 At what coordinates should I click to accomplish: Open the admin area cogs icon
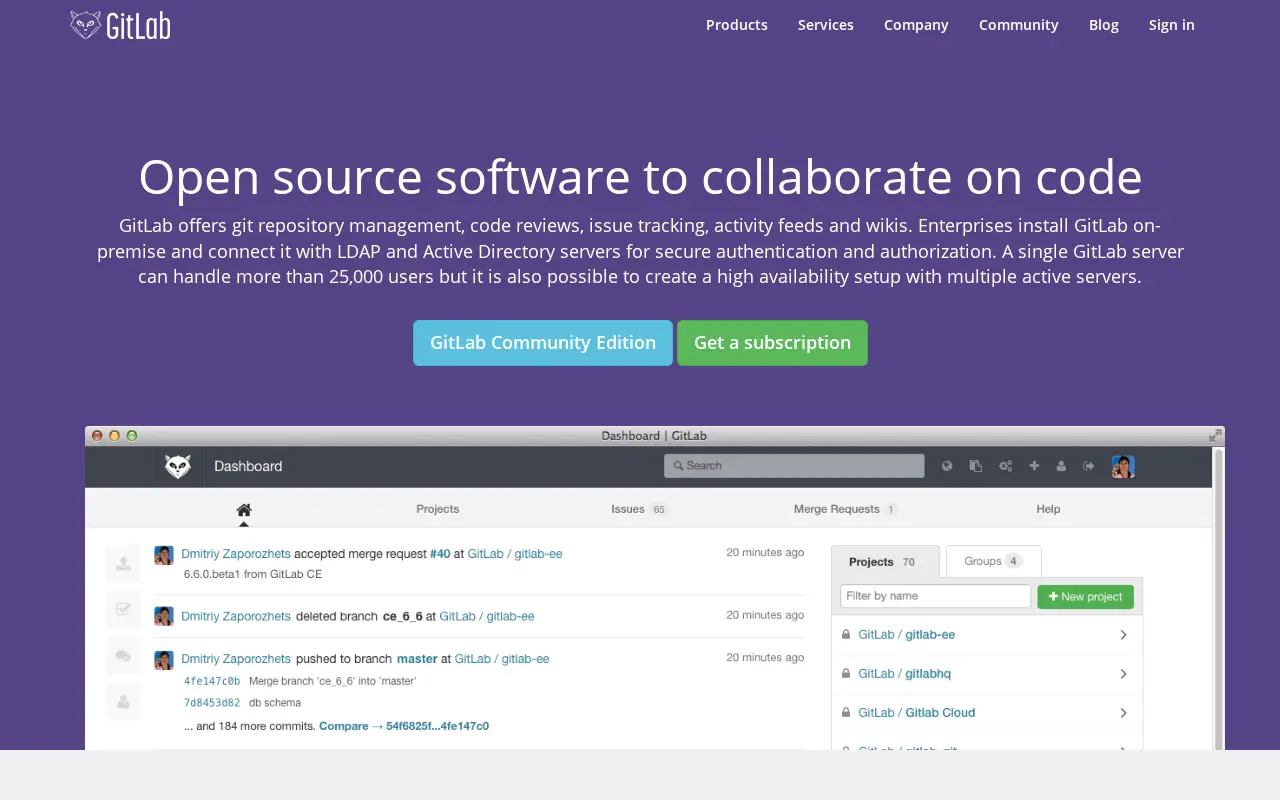click(x=1005, y=466)
